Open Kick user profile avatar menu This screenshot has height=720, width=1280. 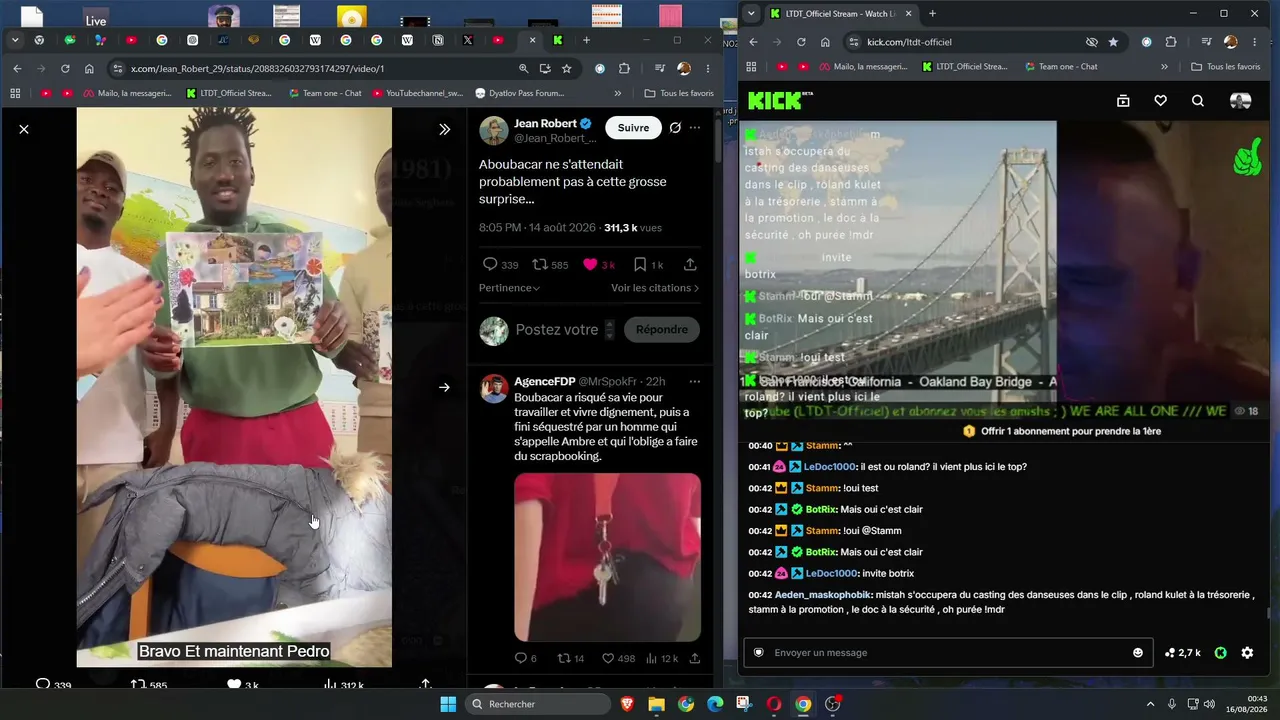[1240, 100]
